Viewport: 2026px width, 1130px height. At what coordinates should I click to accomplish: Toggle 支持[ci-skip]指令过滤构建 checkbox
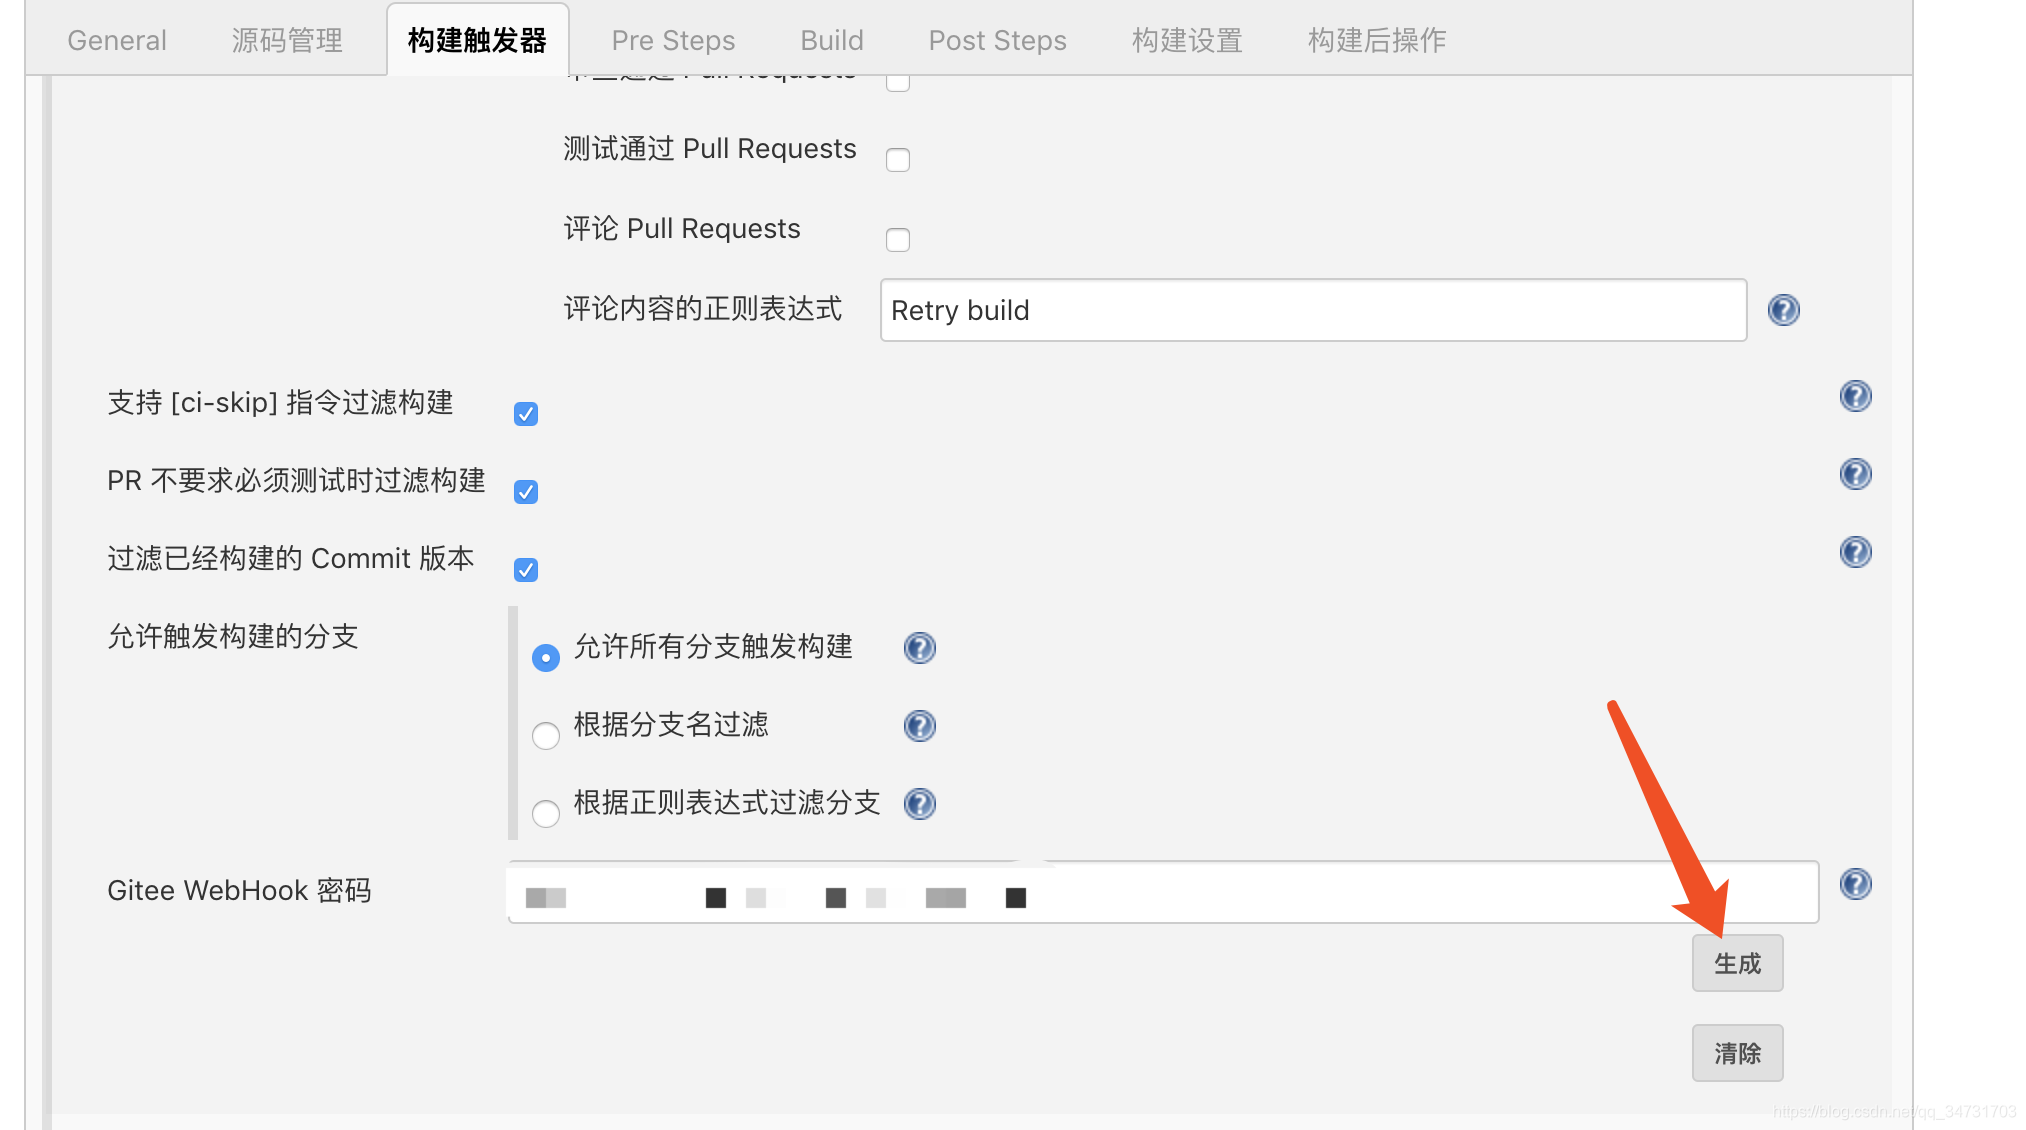(x=526, y=412)
